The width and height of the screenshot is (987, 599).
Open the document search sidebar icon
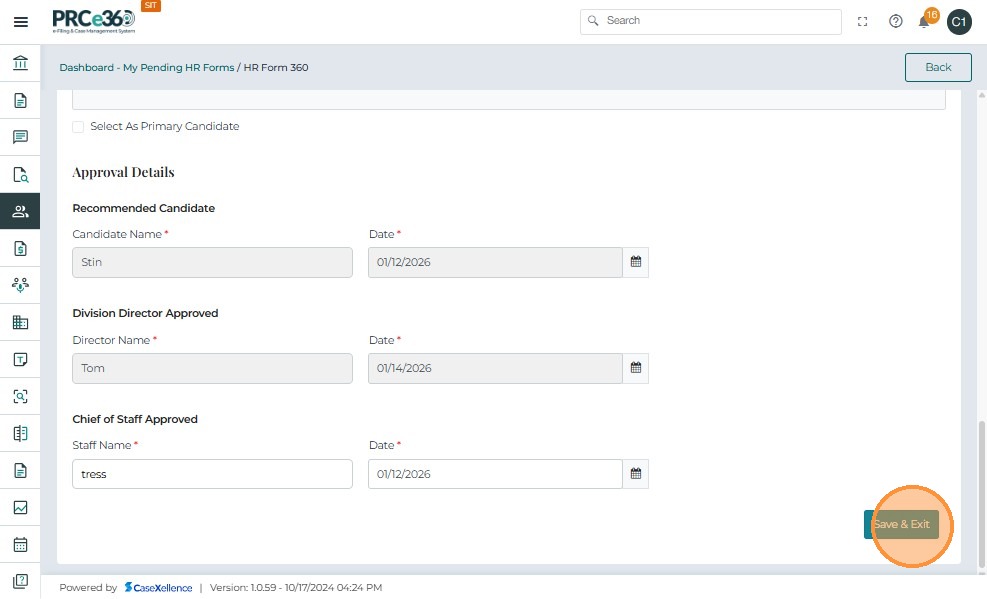coord(20,174)
